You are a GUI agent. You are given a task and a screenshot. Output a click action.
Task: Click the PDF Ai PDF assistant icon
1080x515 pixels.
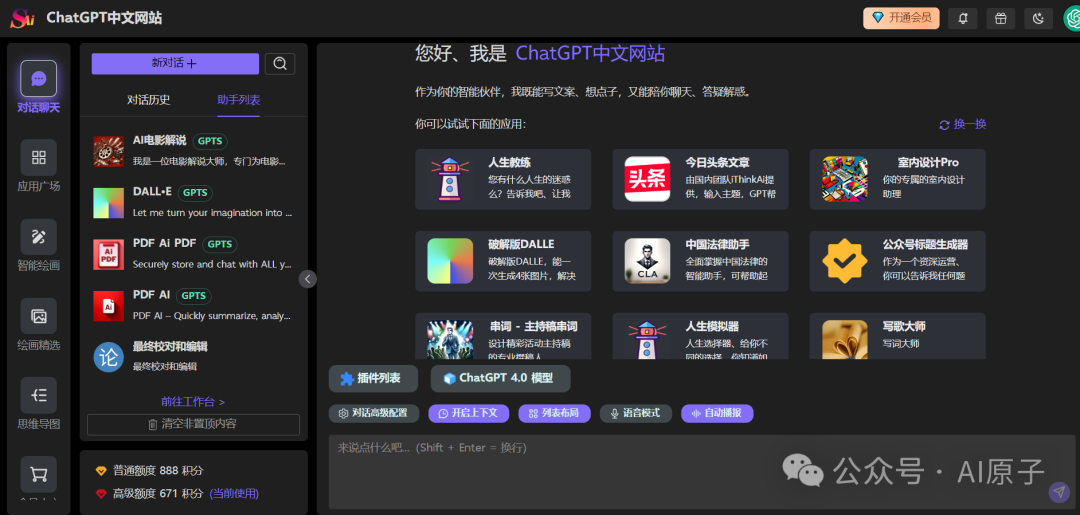click(108, 254)
